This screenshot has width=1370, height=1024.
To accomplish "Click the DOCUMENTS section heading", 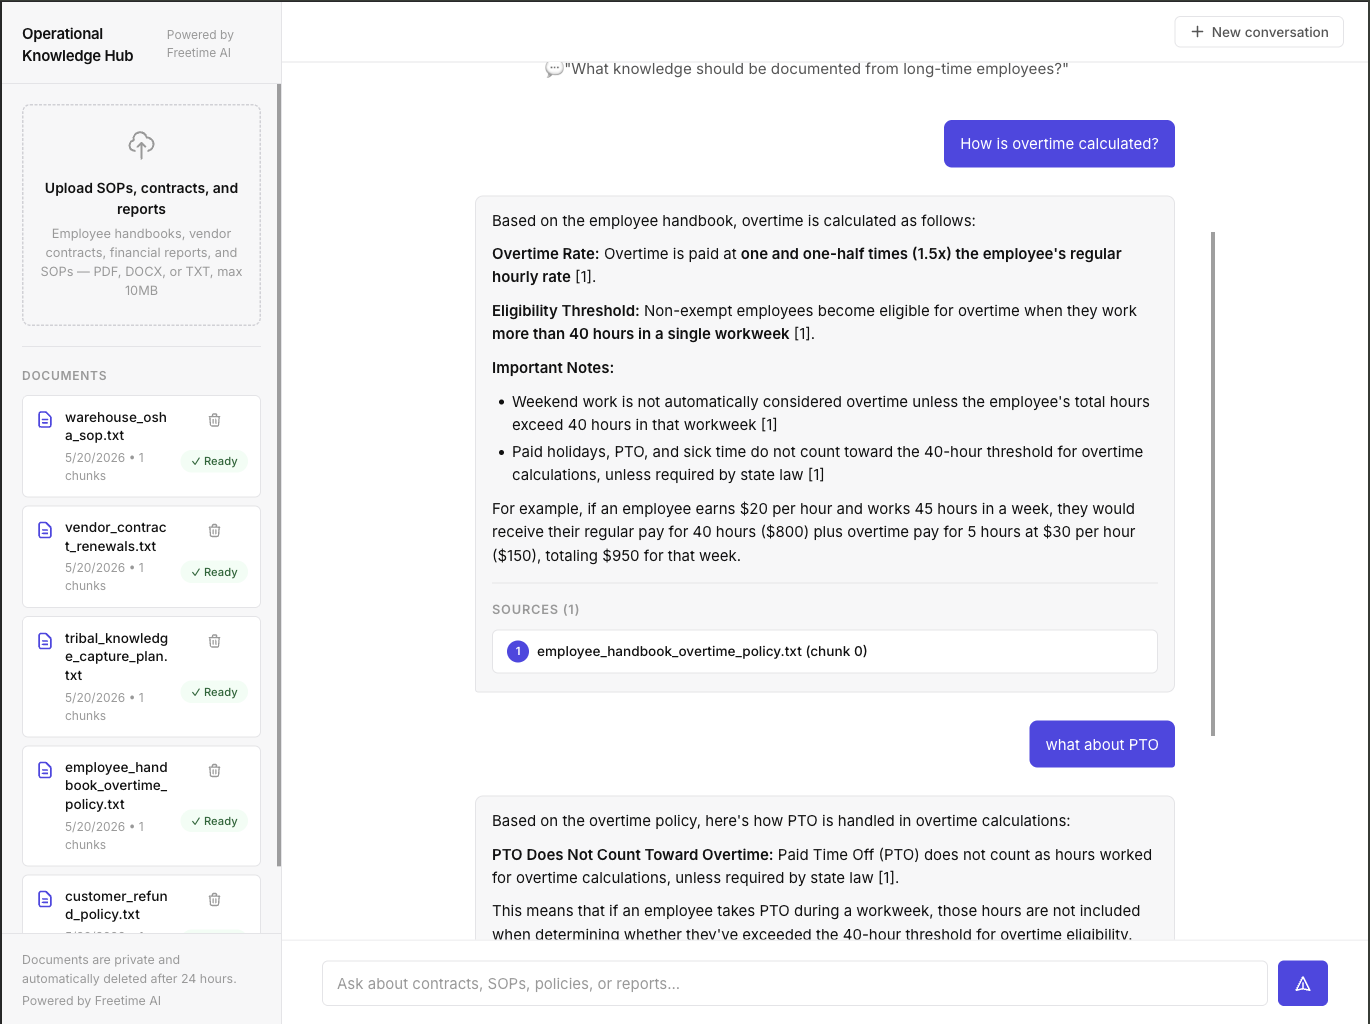I will pyautogui.click(x=64, y=376).
